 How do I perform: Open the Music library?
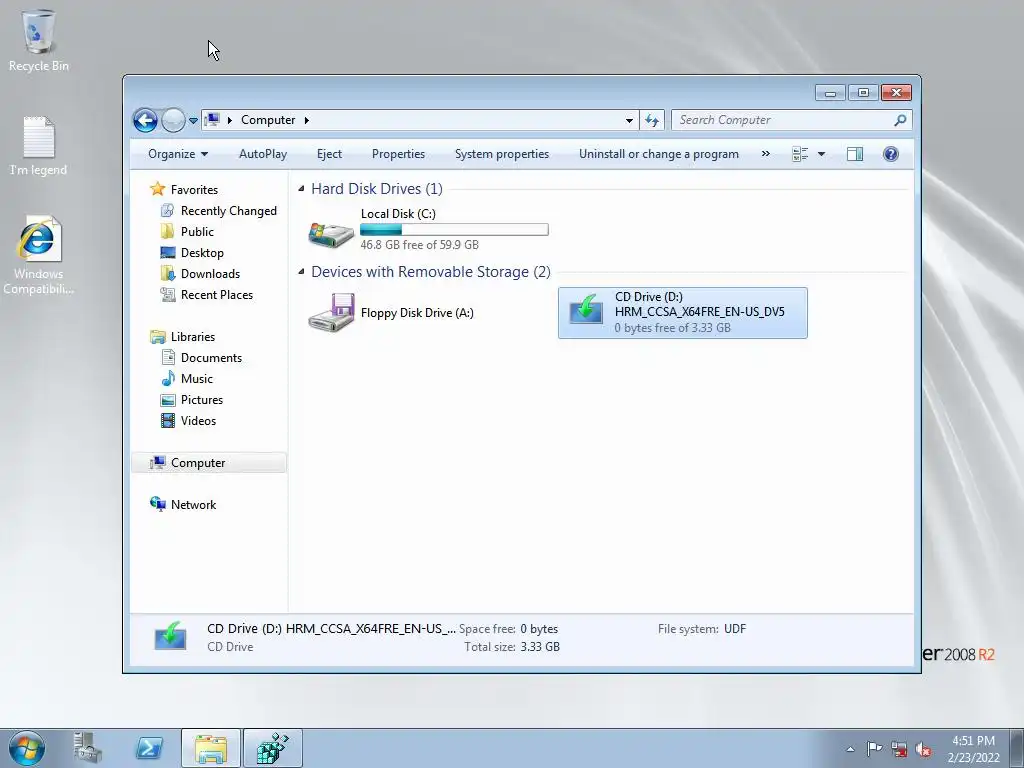point(197,379)
